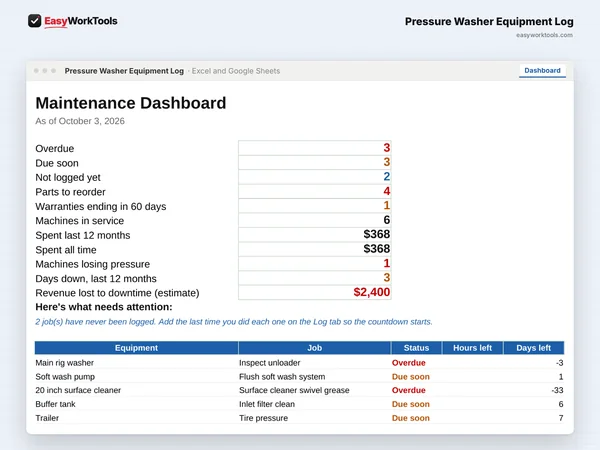Click 'Here's what needs attention:' label
The height and width of the screenshot is (450, 600).
(x=104, y=307)
